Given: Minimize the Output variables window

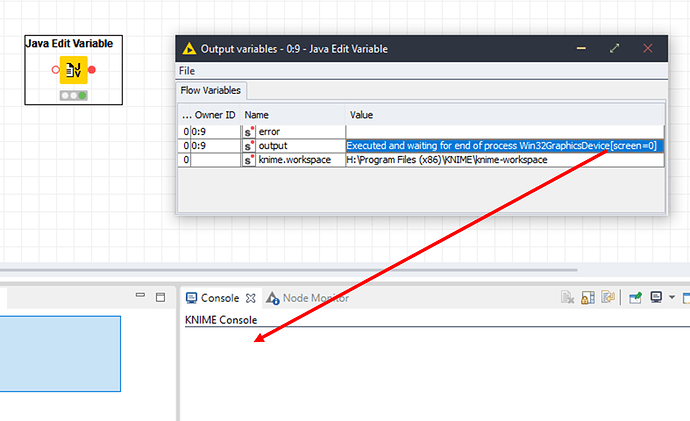Looking at the screenshot, I should (x=581, y=48).
